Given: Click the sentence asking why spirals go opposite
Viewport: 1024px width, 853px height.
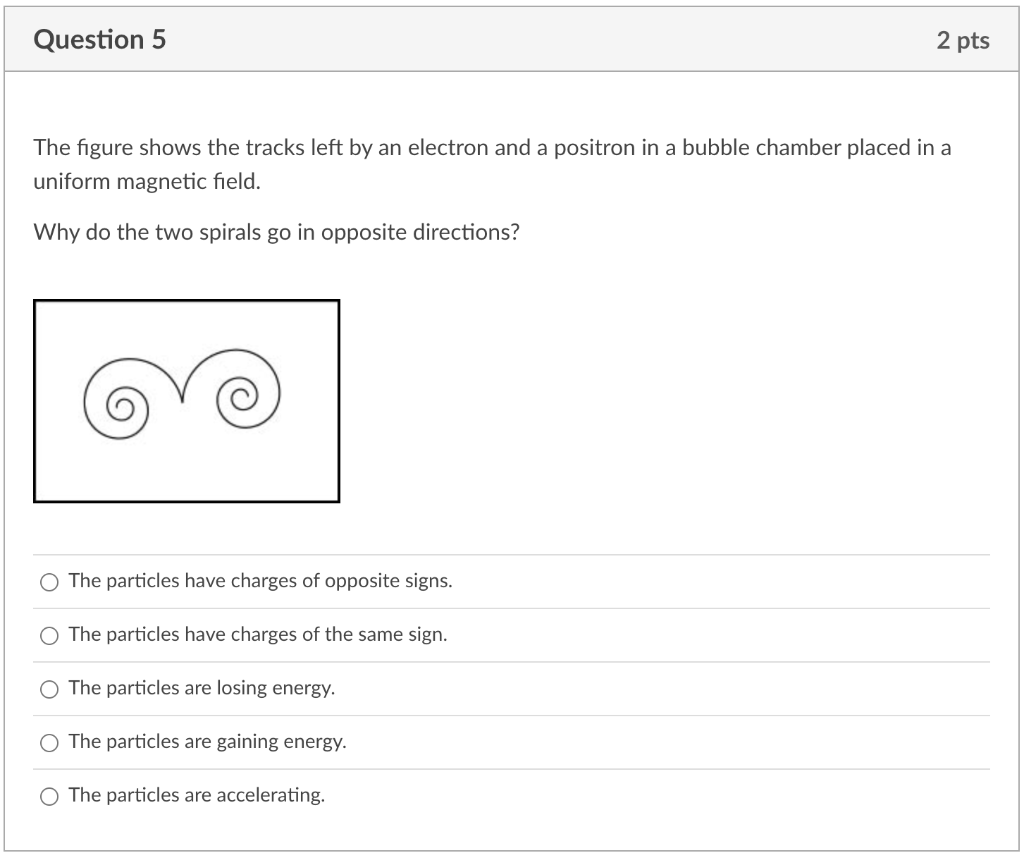Looking at the screenshot, I should 276,232.
